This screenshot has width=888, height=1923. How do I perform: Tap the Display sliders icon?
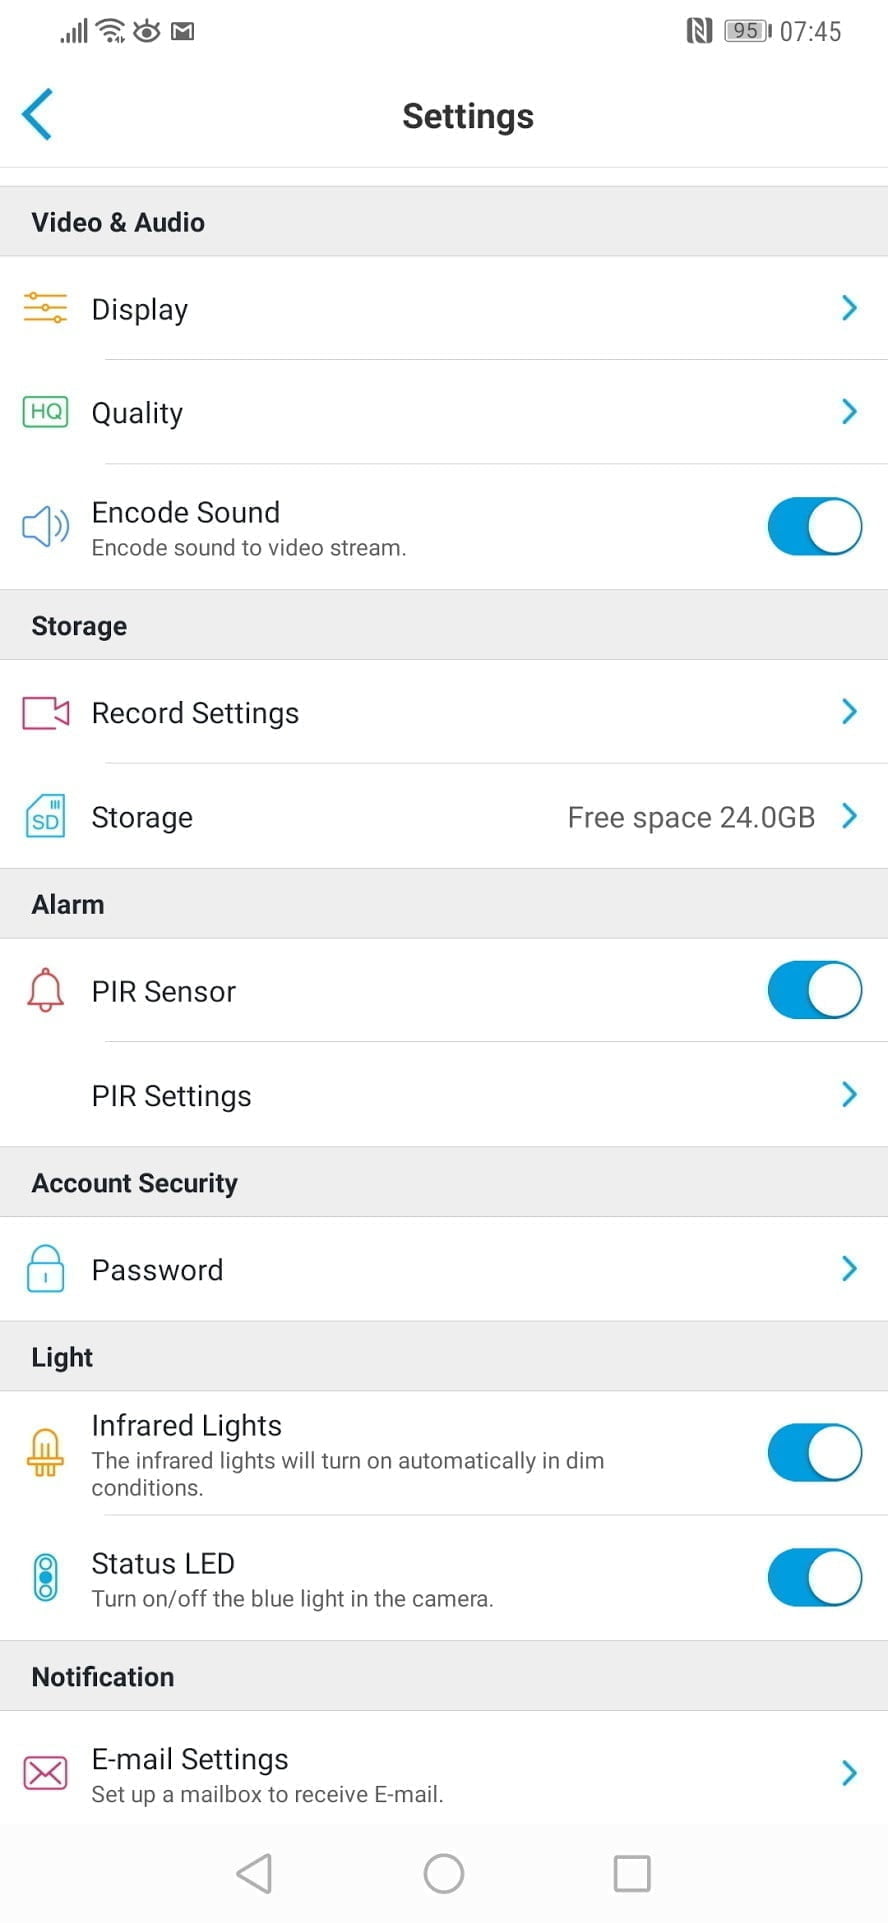click(x=45, y=308)
